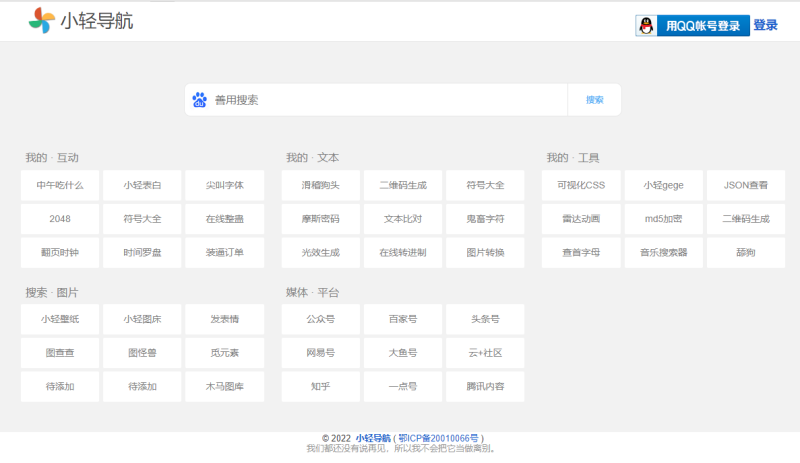Launch the 音乐搜索器 tile
Viewport: 800px width, 463px height.
click(x=663, y=253)
